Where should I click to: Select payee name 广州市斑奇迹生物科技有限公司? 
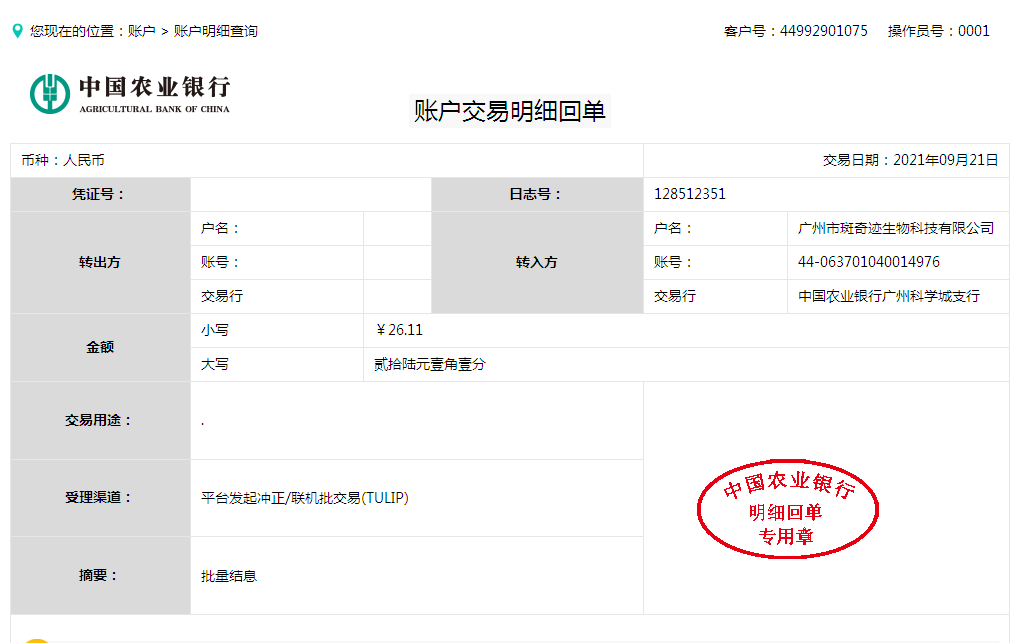point(895,228)
